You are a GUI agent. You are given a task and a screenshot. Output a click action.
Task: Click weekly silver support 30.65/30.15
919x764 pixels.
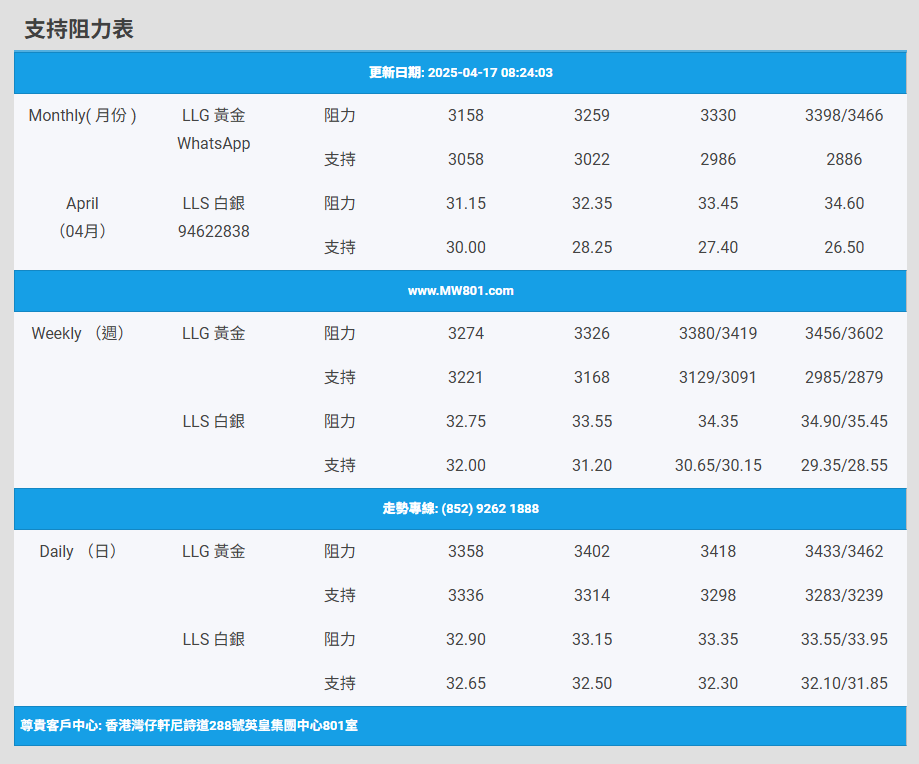pos(718,465)
